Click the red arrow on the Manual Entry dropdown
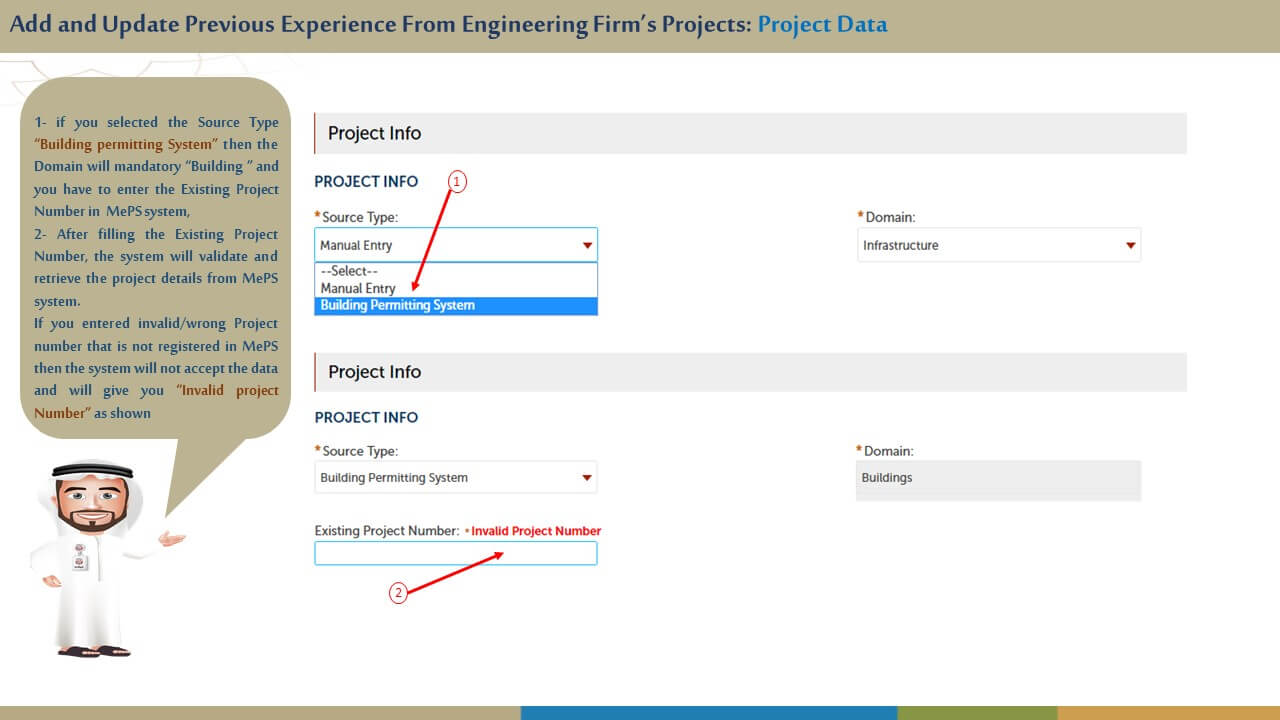Screen dimensions: 1280x720 [587, 246]
